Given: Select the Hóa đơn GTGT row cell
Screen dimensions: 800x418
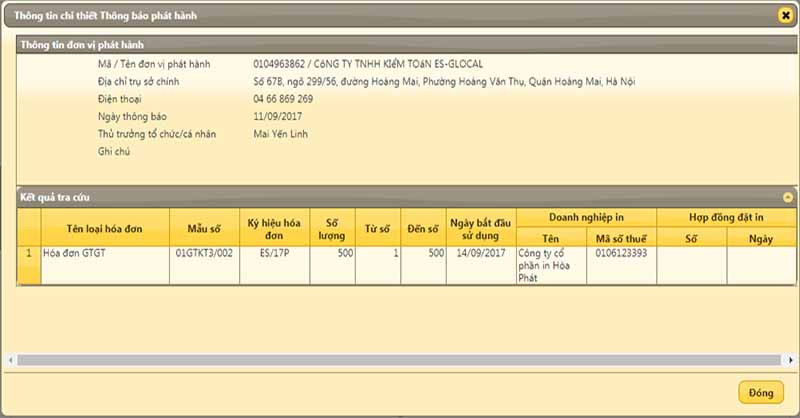Looking at the screenshot, I should [x=105, y=253].
